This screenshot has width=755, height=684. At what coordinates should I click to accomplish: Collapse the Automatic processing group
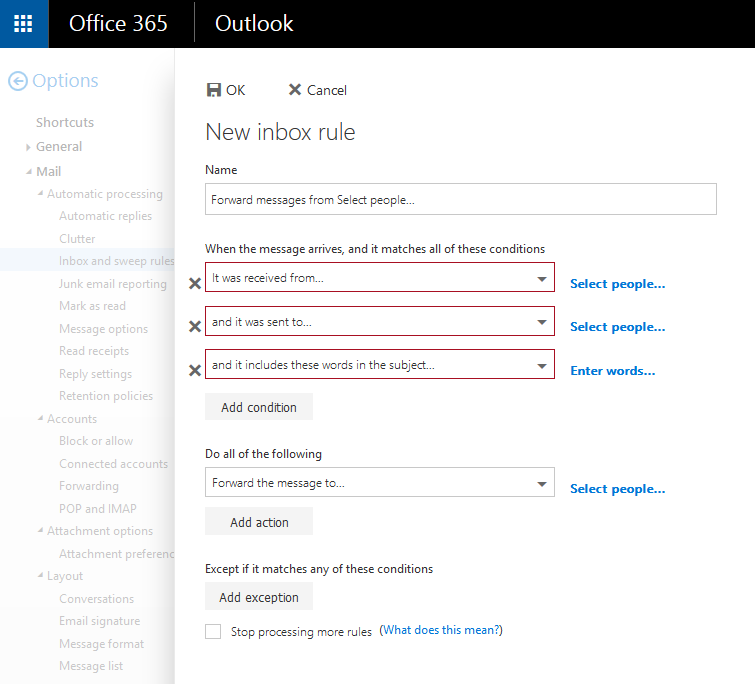pos(40,193)
